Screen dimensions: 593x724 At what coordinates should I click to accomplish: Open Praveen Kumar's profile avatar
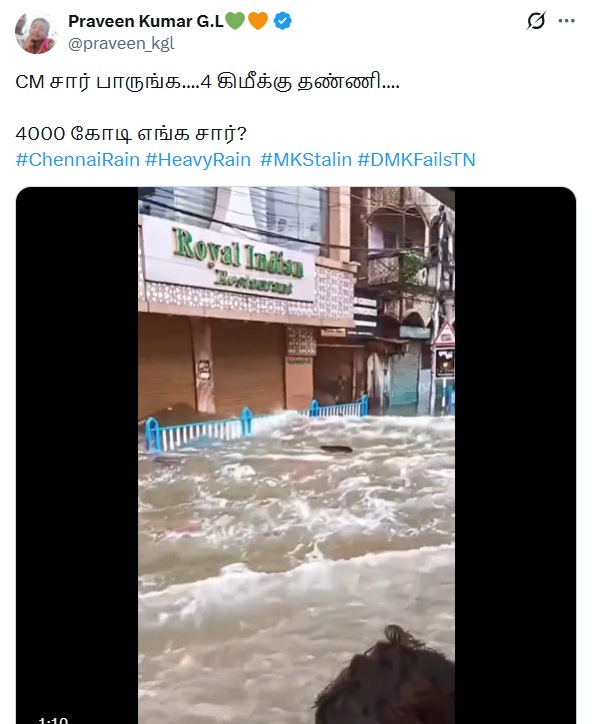pos(37,32)
